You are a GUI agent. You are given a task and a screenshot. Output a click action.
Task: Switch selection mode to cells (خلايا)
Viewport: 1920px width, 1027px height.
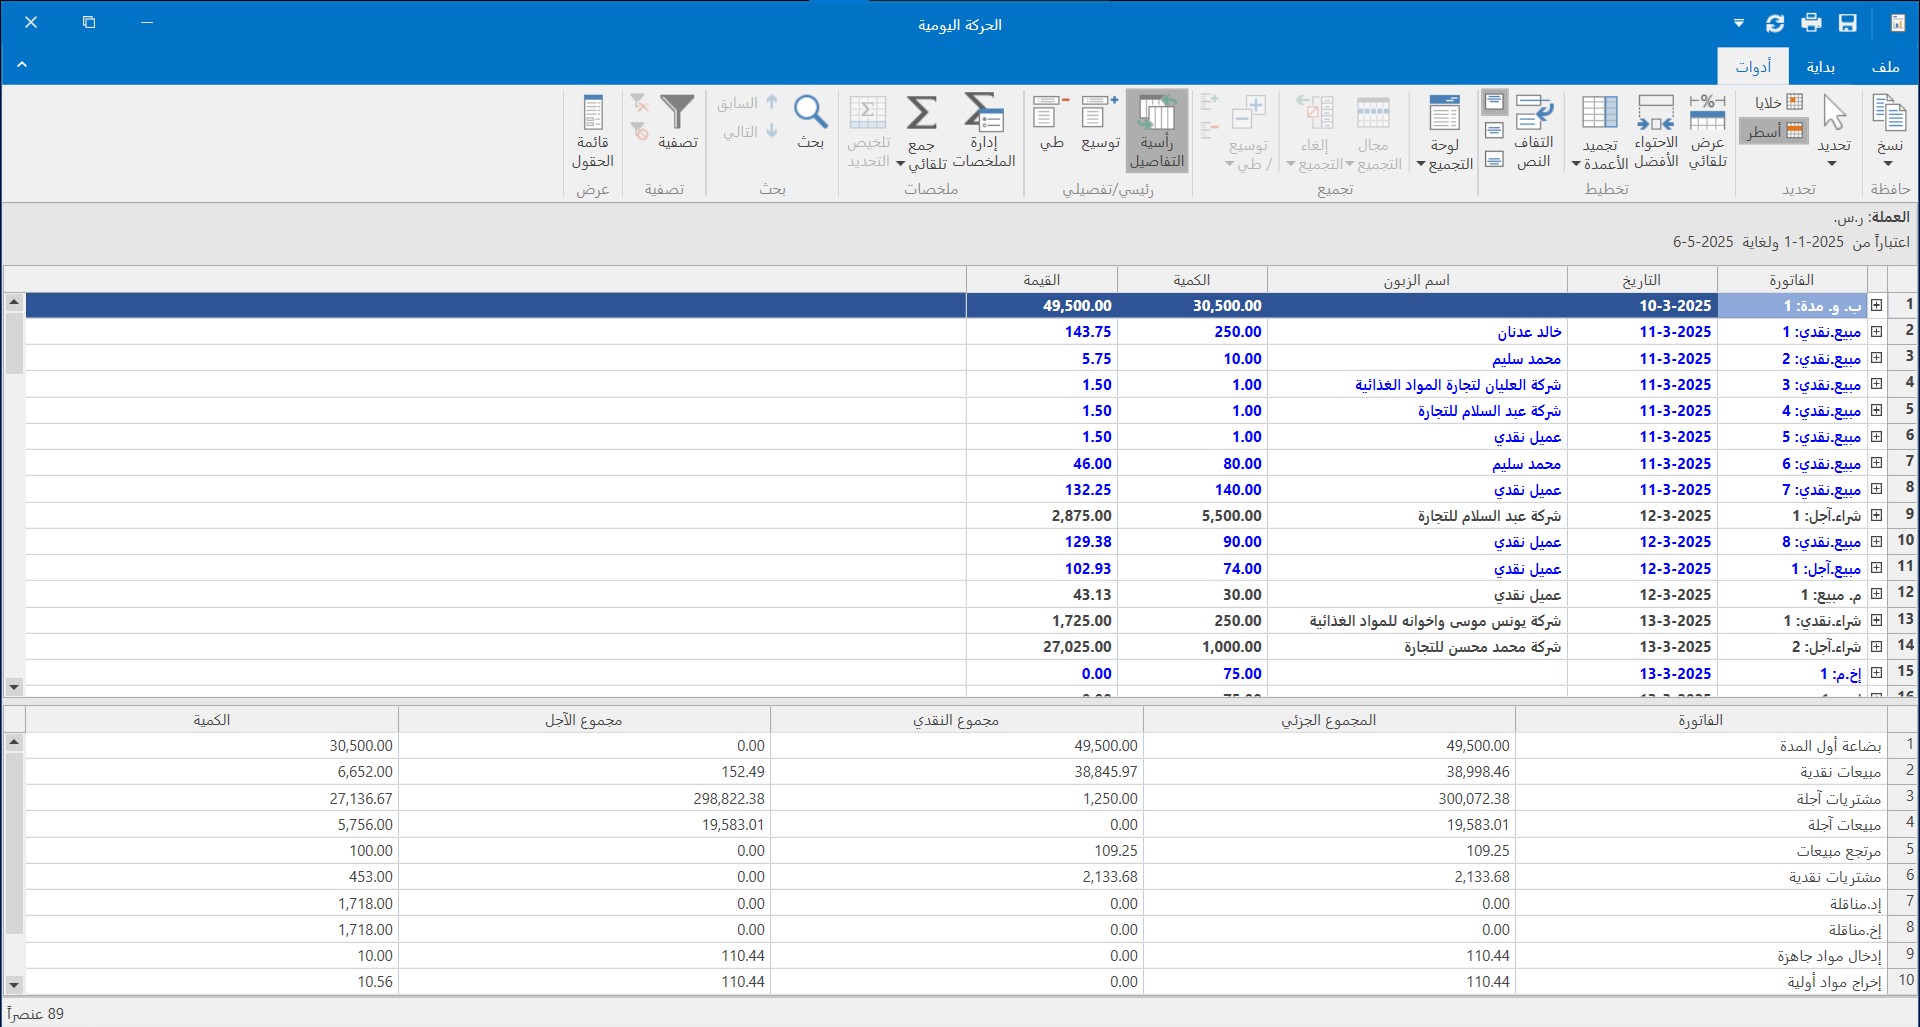pyautogui.click(x=1779, y=102)
